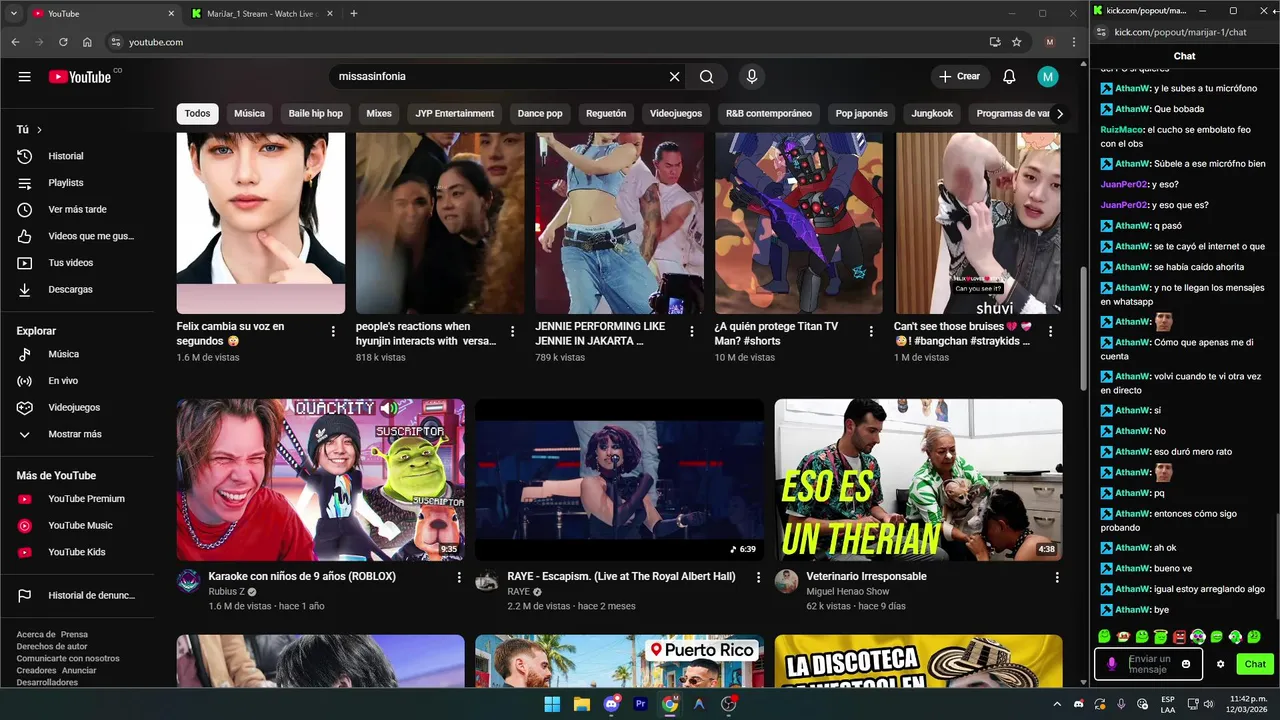Viewport: 1280px width, 720px height.
Task: Open OBS Studio from the taskbar
Action: (729, 704)
